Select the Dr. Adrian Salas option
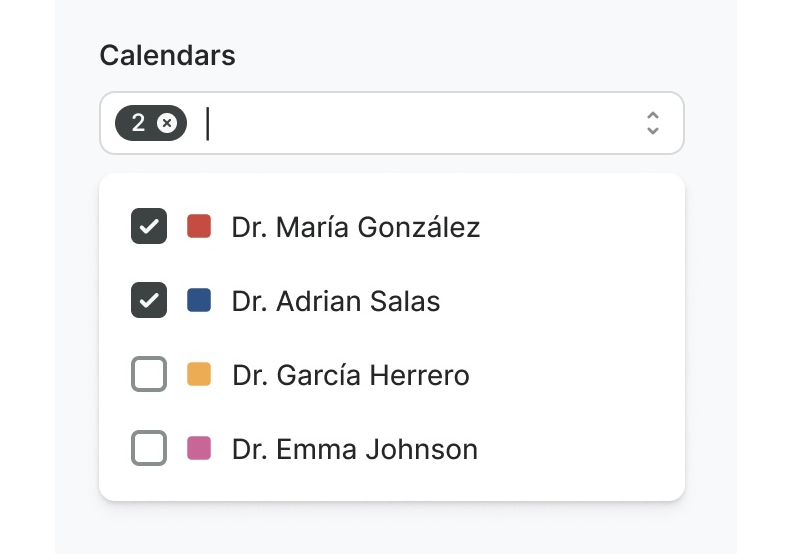This screenshot has height=555, width=800. tap(336, 301)
